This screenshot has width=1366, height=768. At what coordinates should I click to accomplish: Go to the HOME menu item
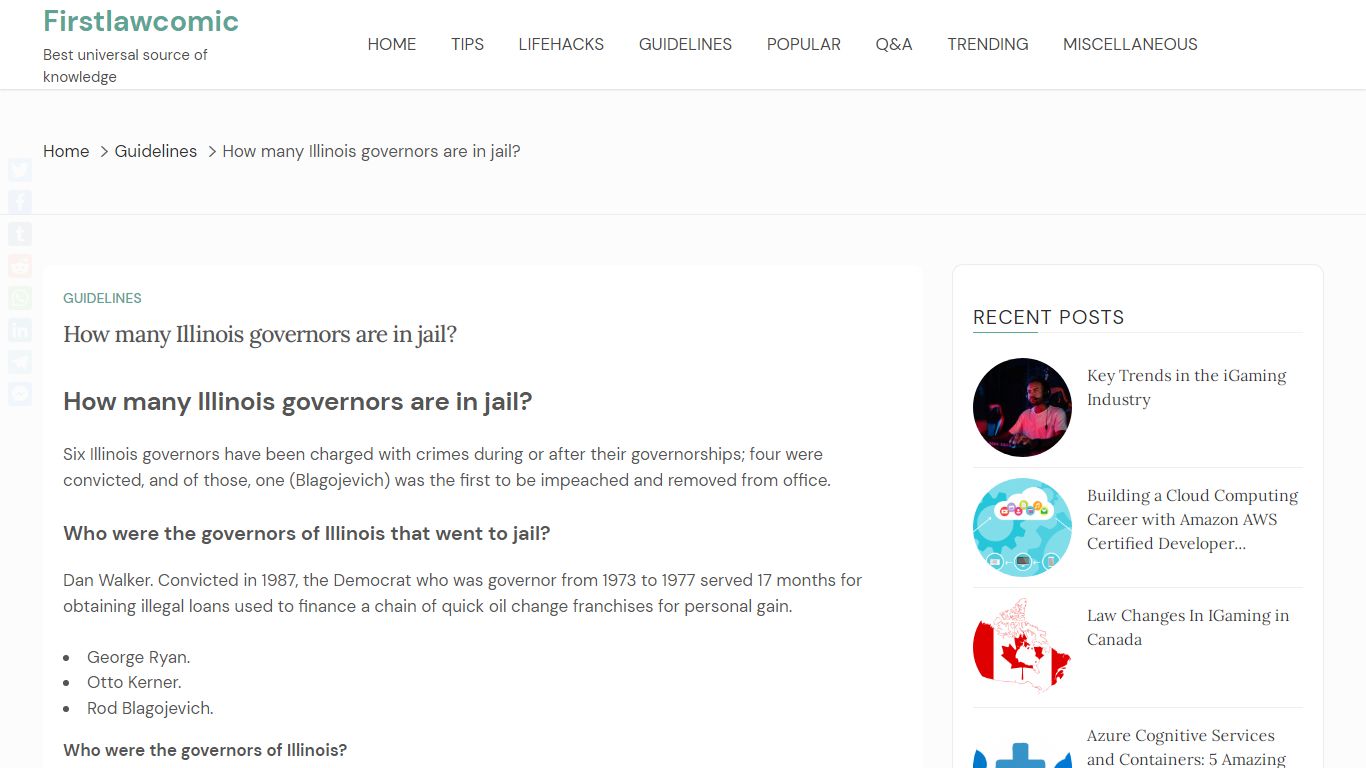[x=392, y=44]
